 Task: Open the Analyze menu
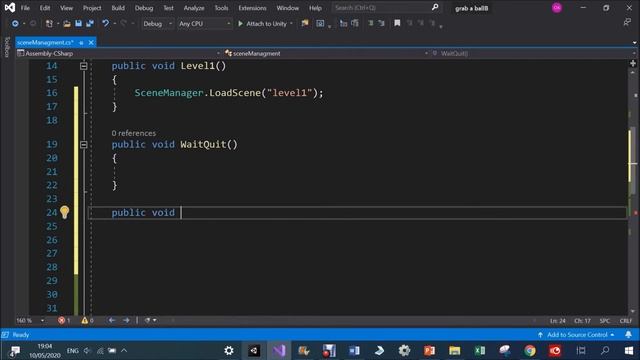(193, 8)
